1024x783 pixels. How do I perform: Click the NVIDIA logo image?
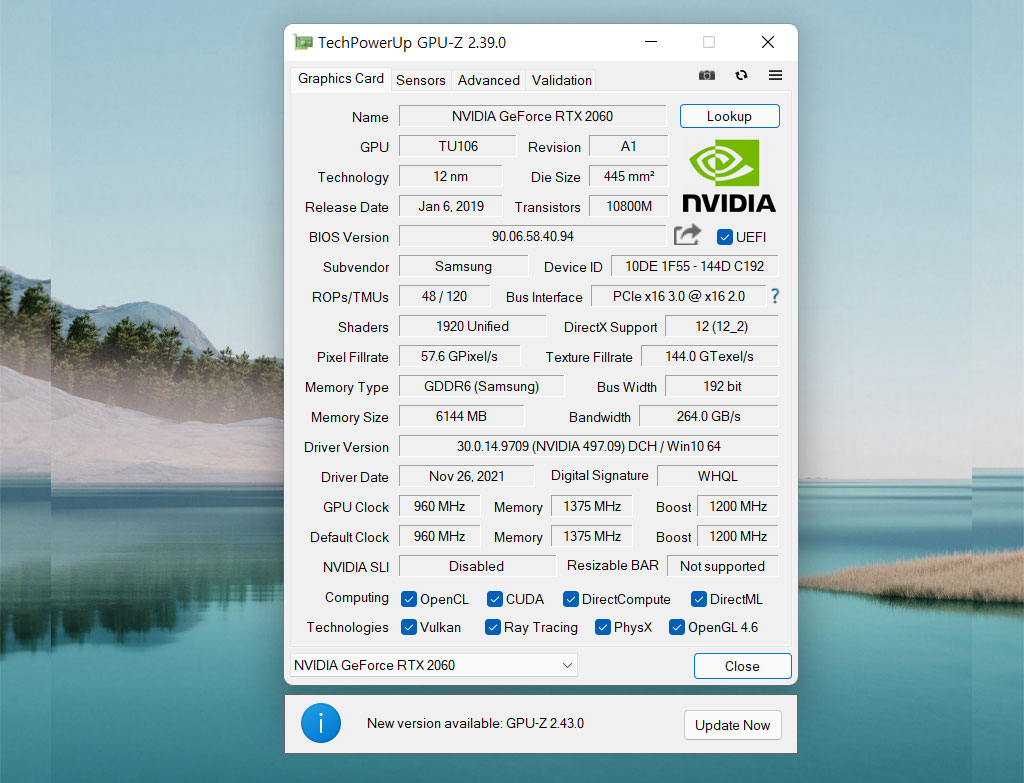click(x=729, y=176)
